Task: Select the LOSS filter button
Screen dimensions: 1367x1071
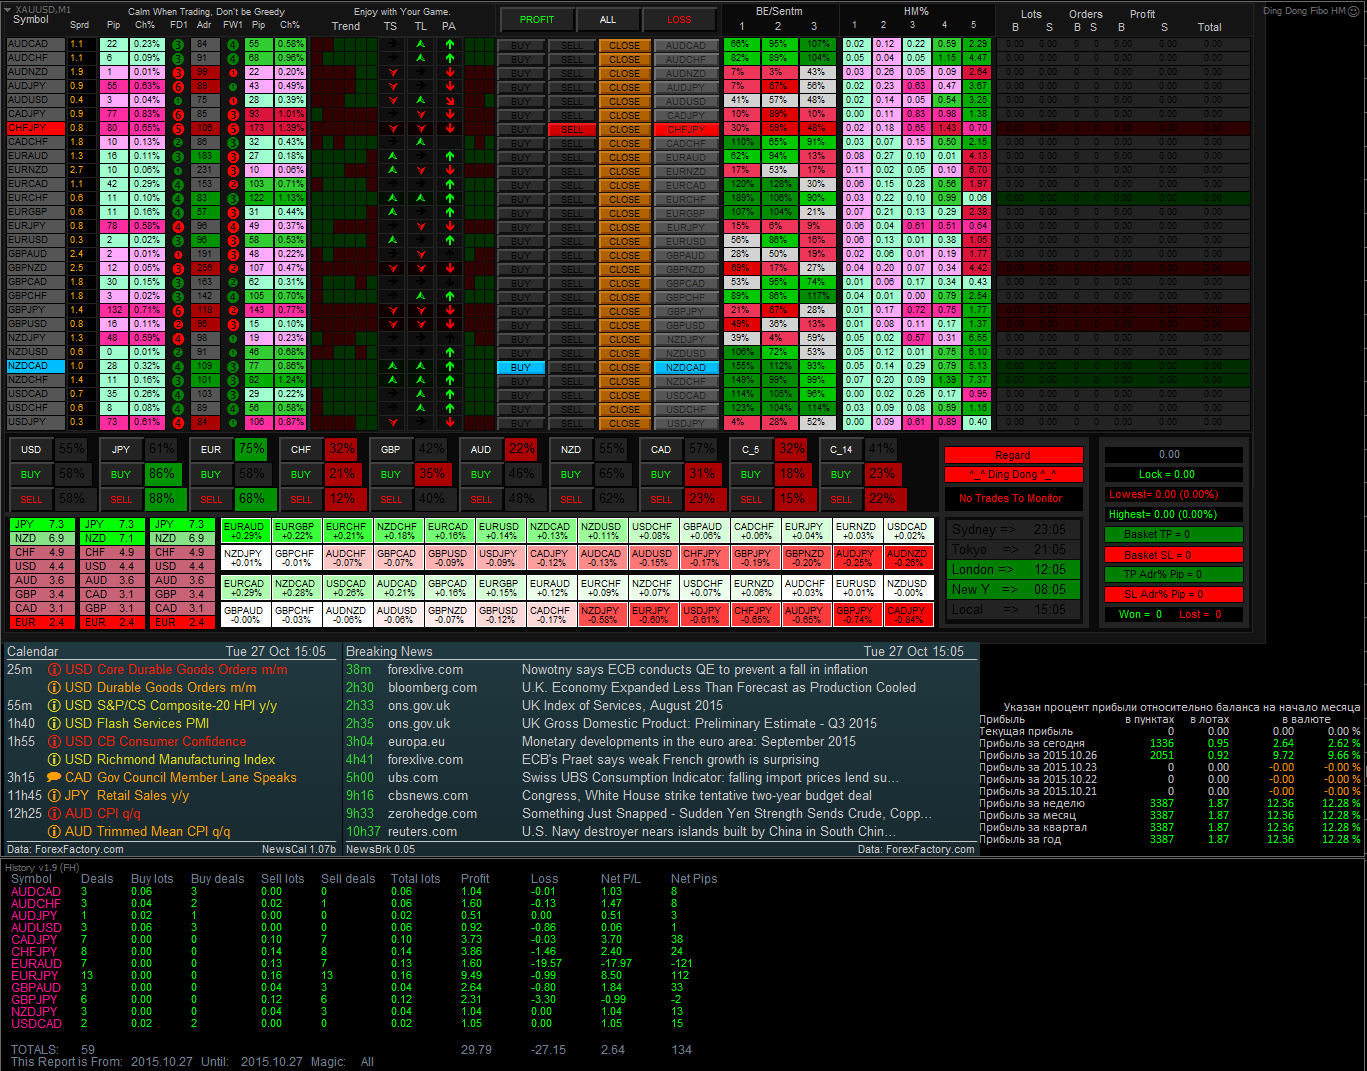Action: click(679, 20)
